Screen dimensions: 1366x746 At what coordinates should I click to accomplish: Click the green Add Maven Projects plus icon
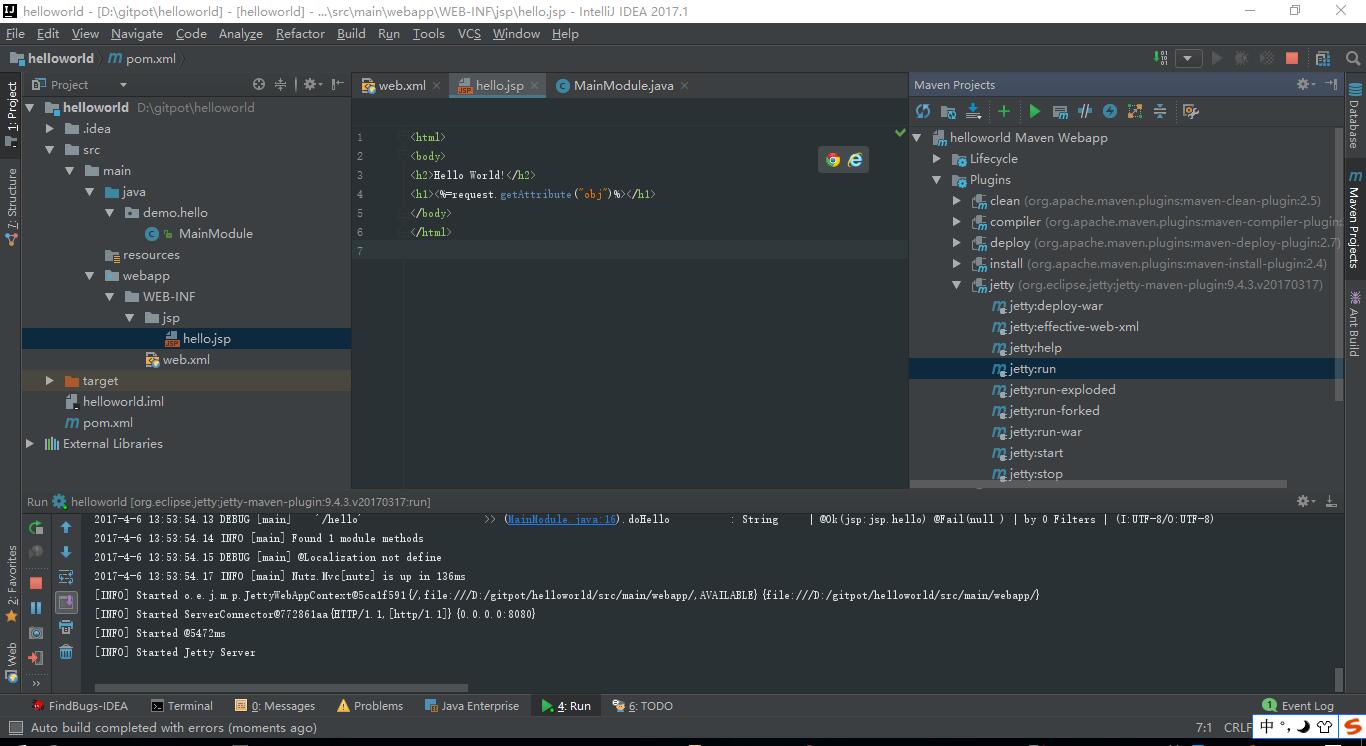[1004, 111]
